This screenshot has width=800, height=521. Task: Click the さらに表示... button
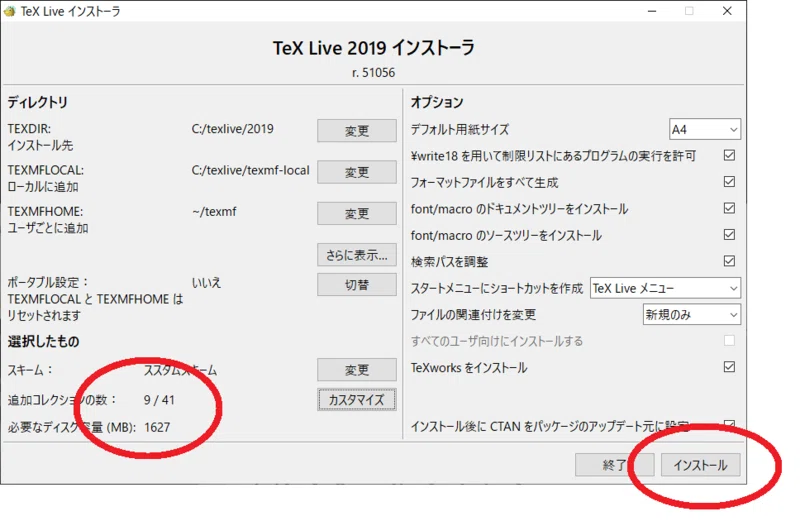(x=357, y=255)
